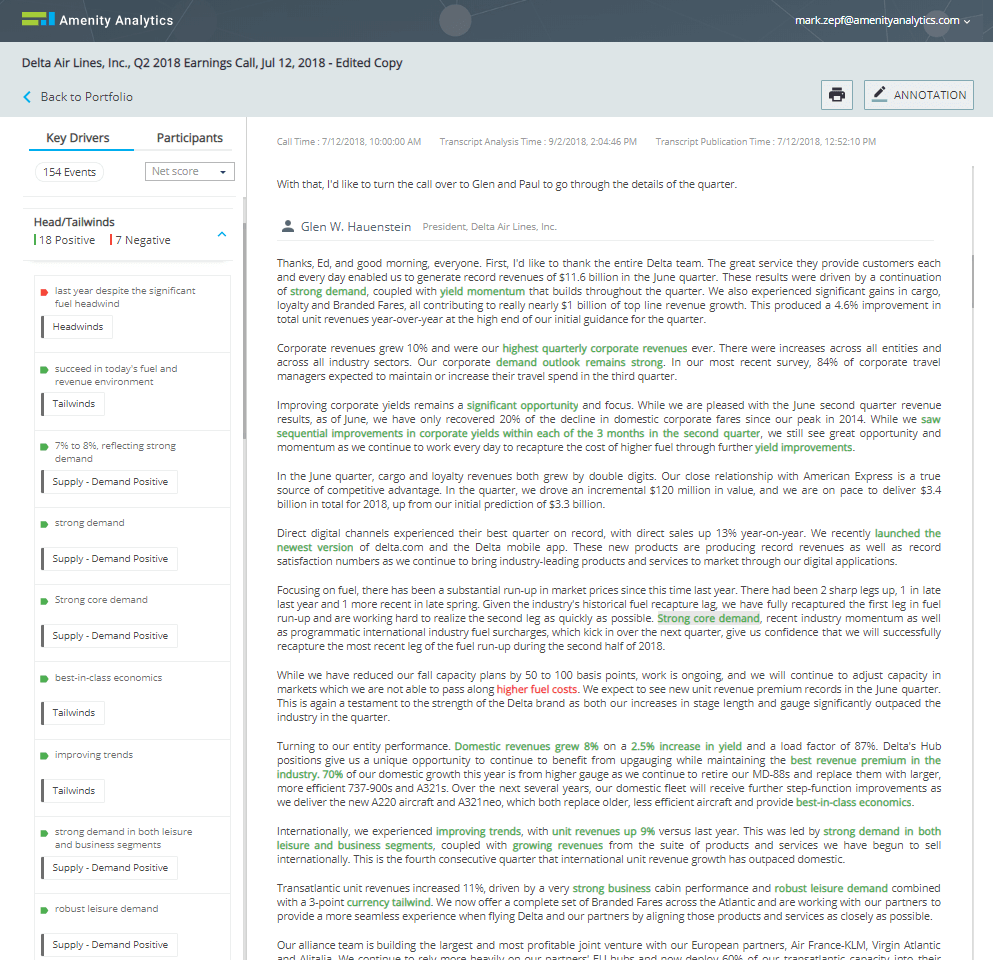Click highlighted 'unit revenues up 9%' phrase

point(604,831)
